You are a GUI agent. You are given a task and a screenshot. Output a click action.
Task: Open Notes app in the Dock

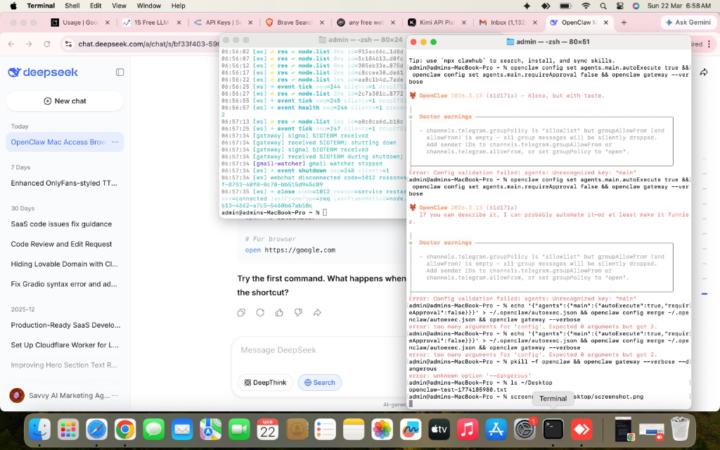tap(354, 429)
